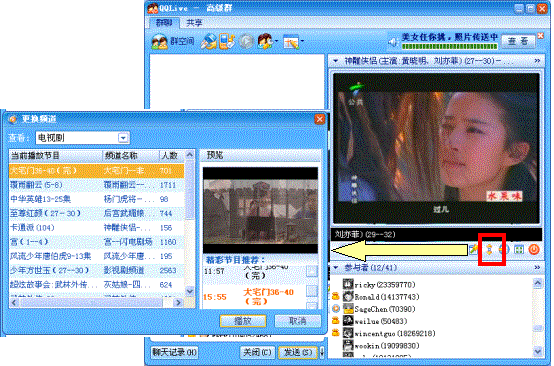Select the 覆雨翻云 (5-8) row
This screenshot has height=366, width=554.
96,185
